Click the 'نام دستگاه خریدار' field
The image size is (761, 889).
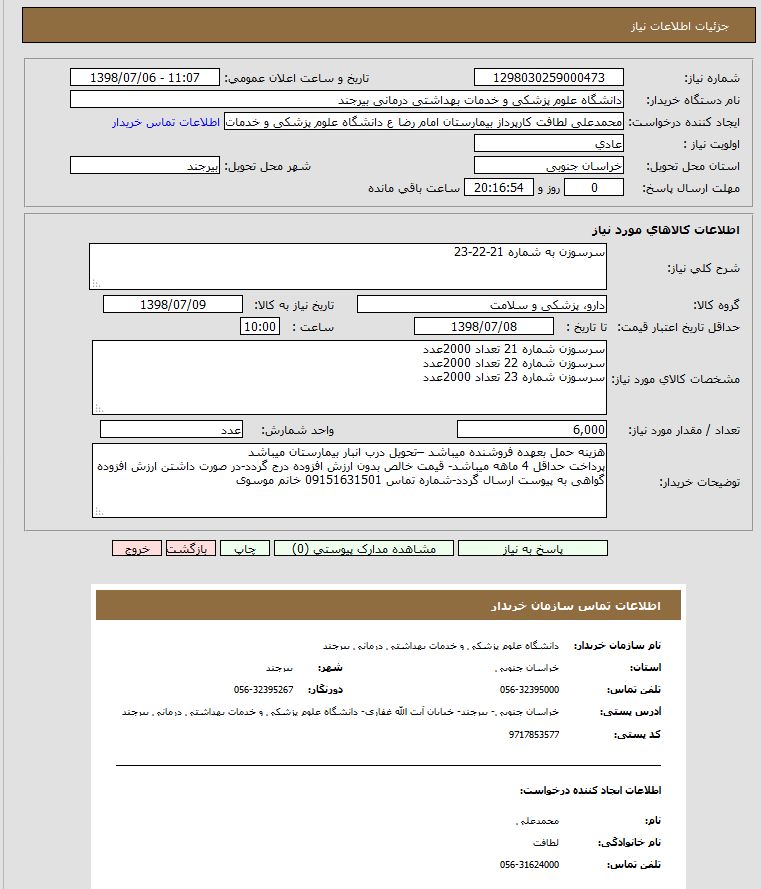pos(347,100)
